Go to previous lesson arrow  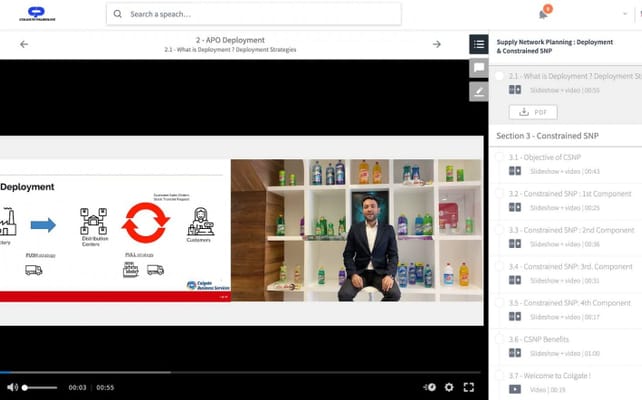(x=24, y=44)
